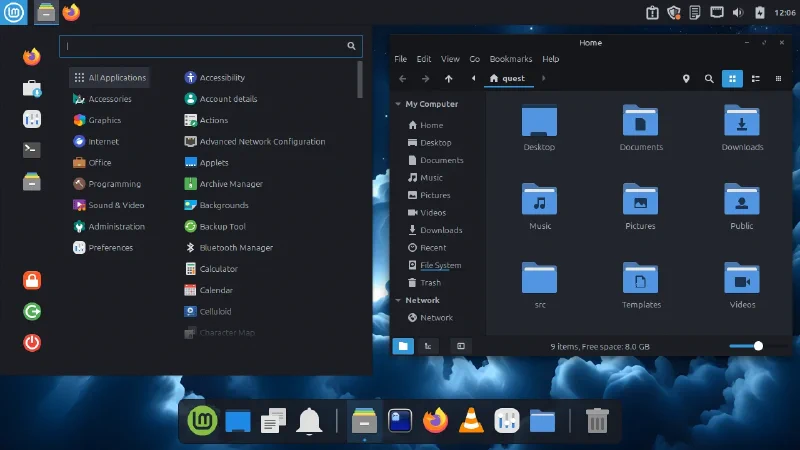Open Software Manager in the menu favorites sidebar

pos(32,88)
